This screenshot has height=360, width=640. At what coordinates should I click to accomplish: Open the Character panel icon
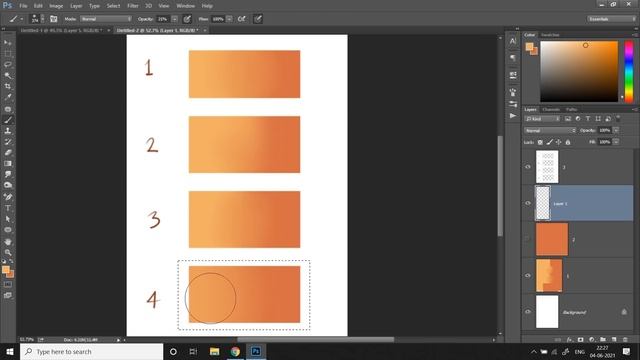click(513, 41)
